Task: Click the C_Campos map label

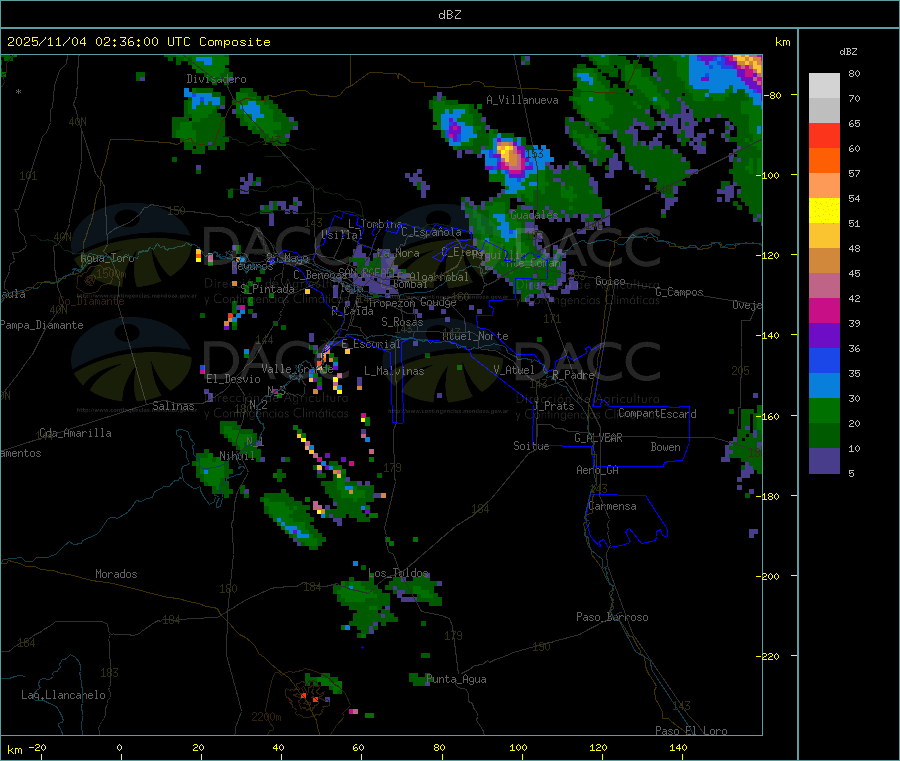Action: [680, 292]
